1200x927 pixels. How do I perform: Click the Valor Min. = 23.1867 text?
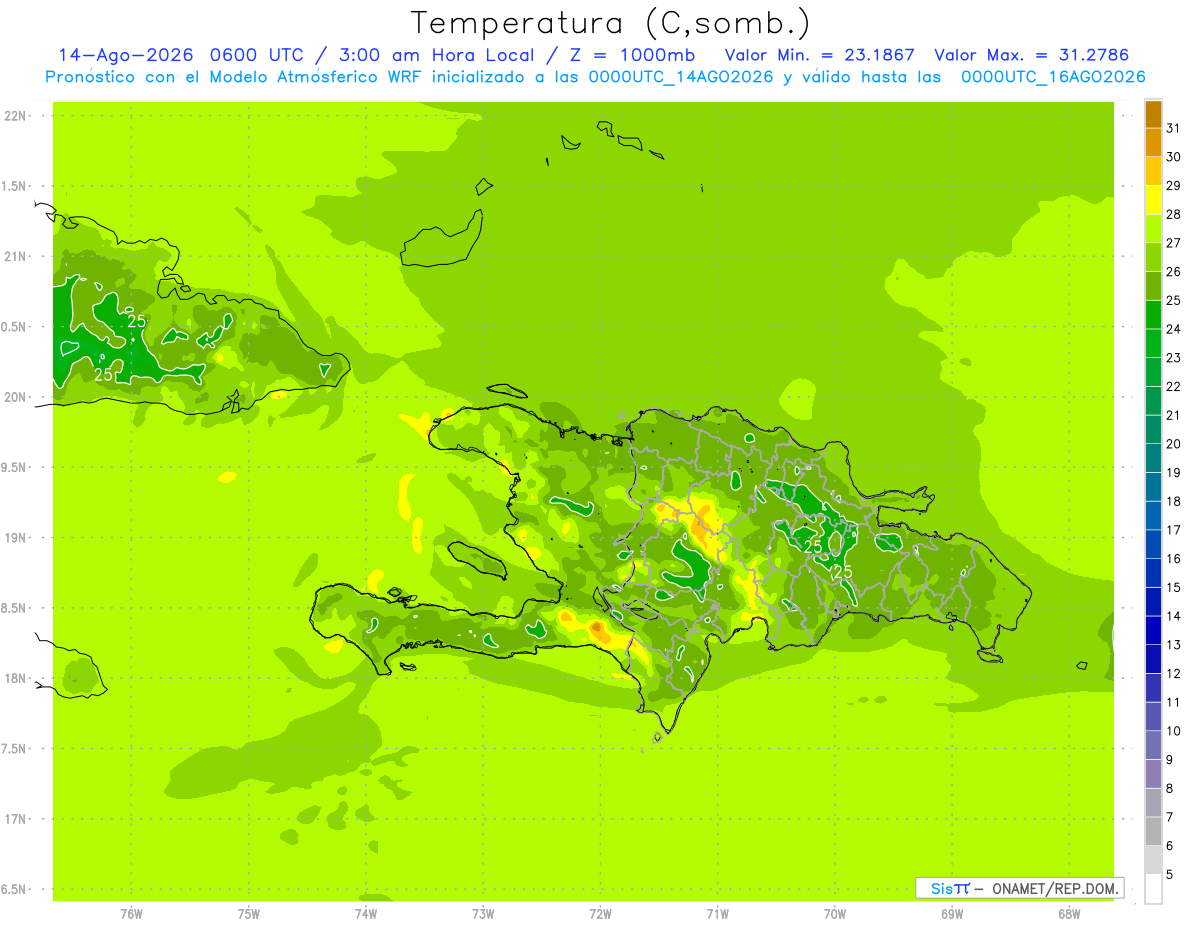click(819, 55)
